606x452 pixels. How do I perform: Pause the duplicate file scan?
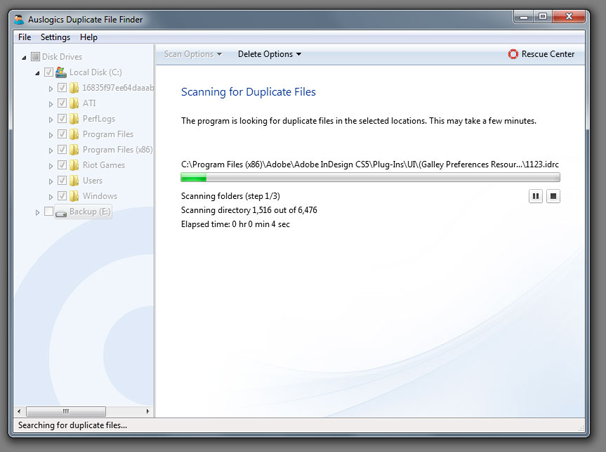536,197
